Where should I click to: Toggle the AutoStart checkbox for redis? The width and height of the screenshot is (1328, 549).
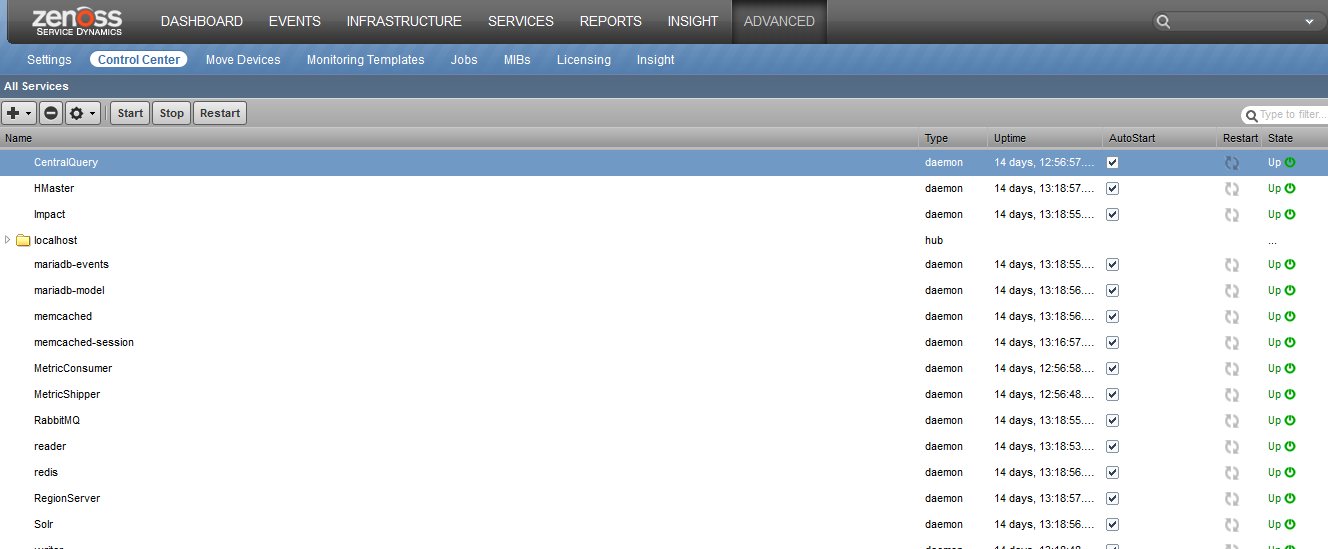coord(1113,472)
